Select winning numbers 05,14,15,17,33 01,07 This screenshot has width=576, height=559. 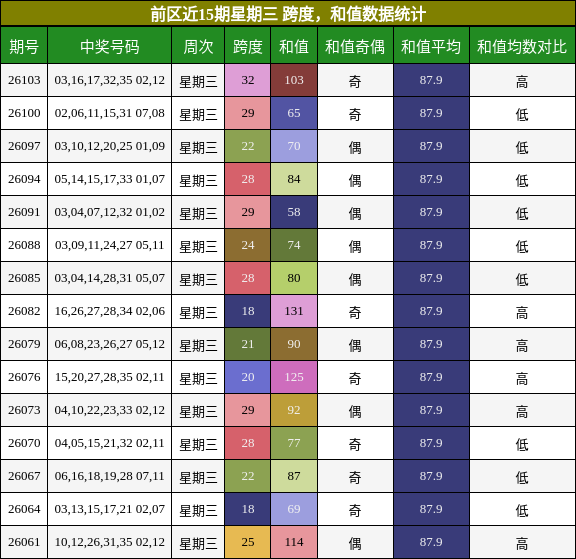[109, 179]
